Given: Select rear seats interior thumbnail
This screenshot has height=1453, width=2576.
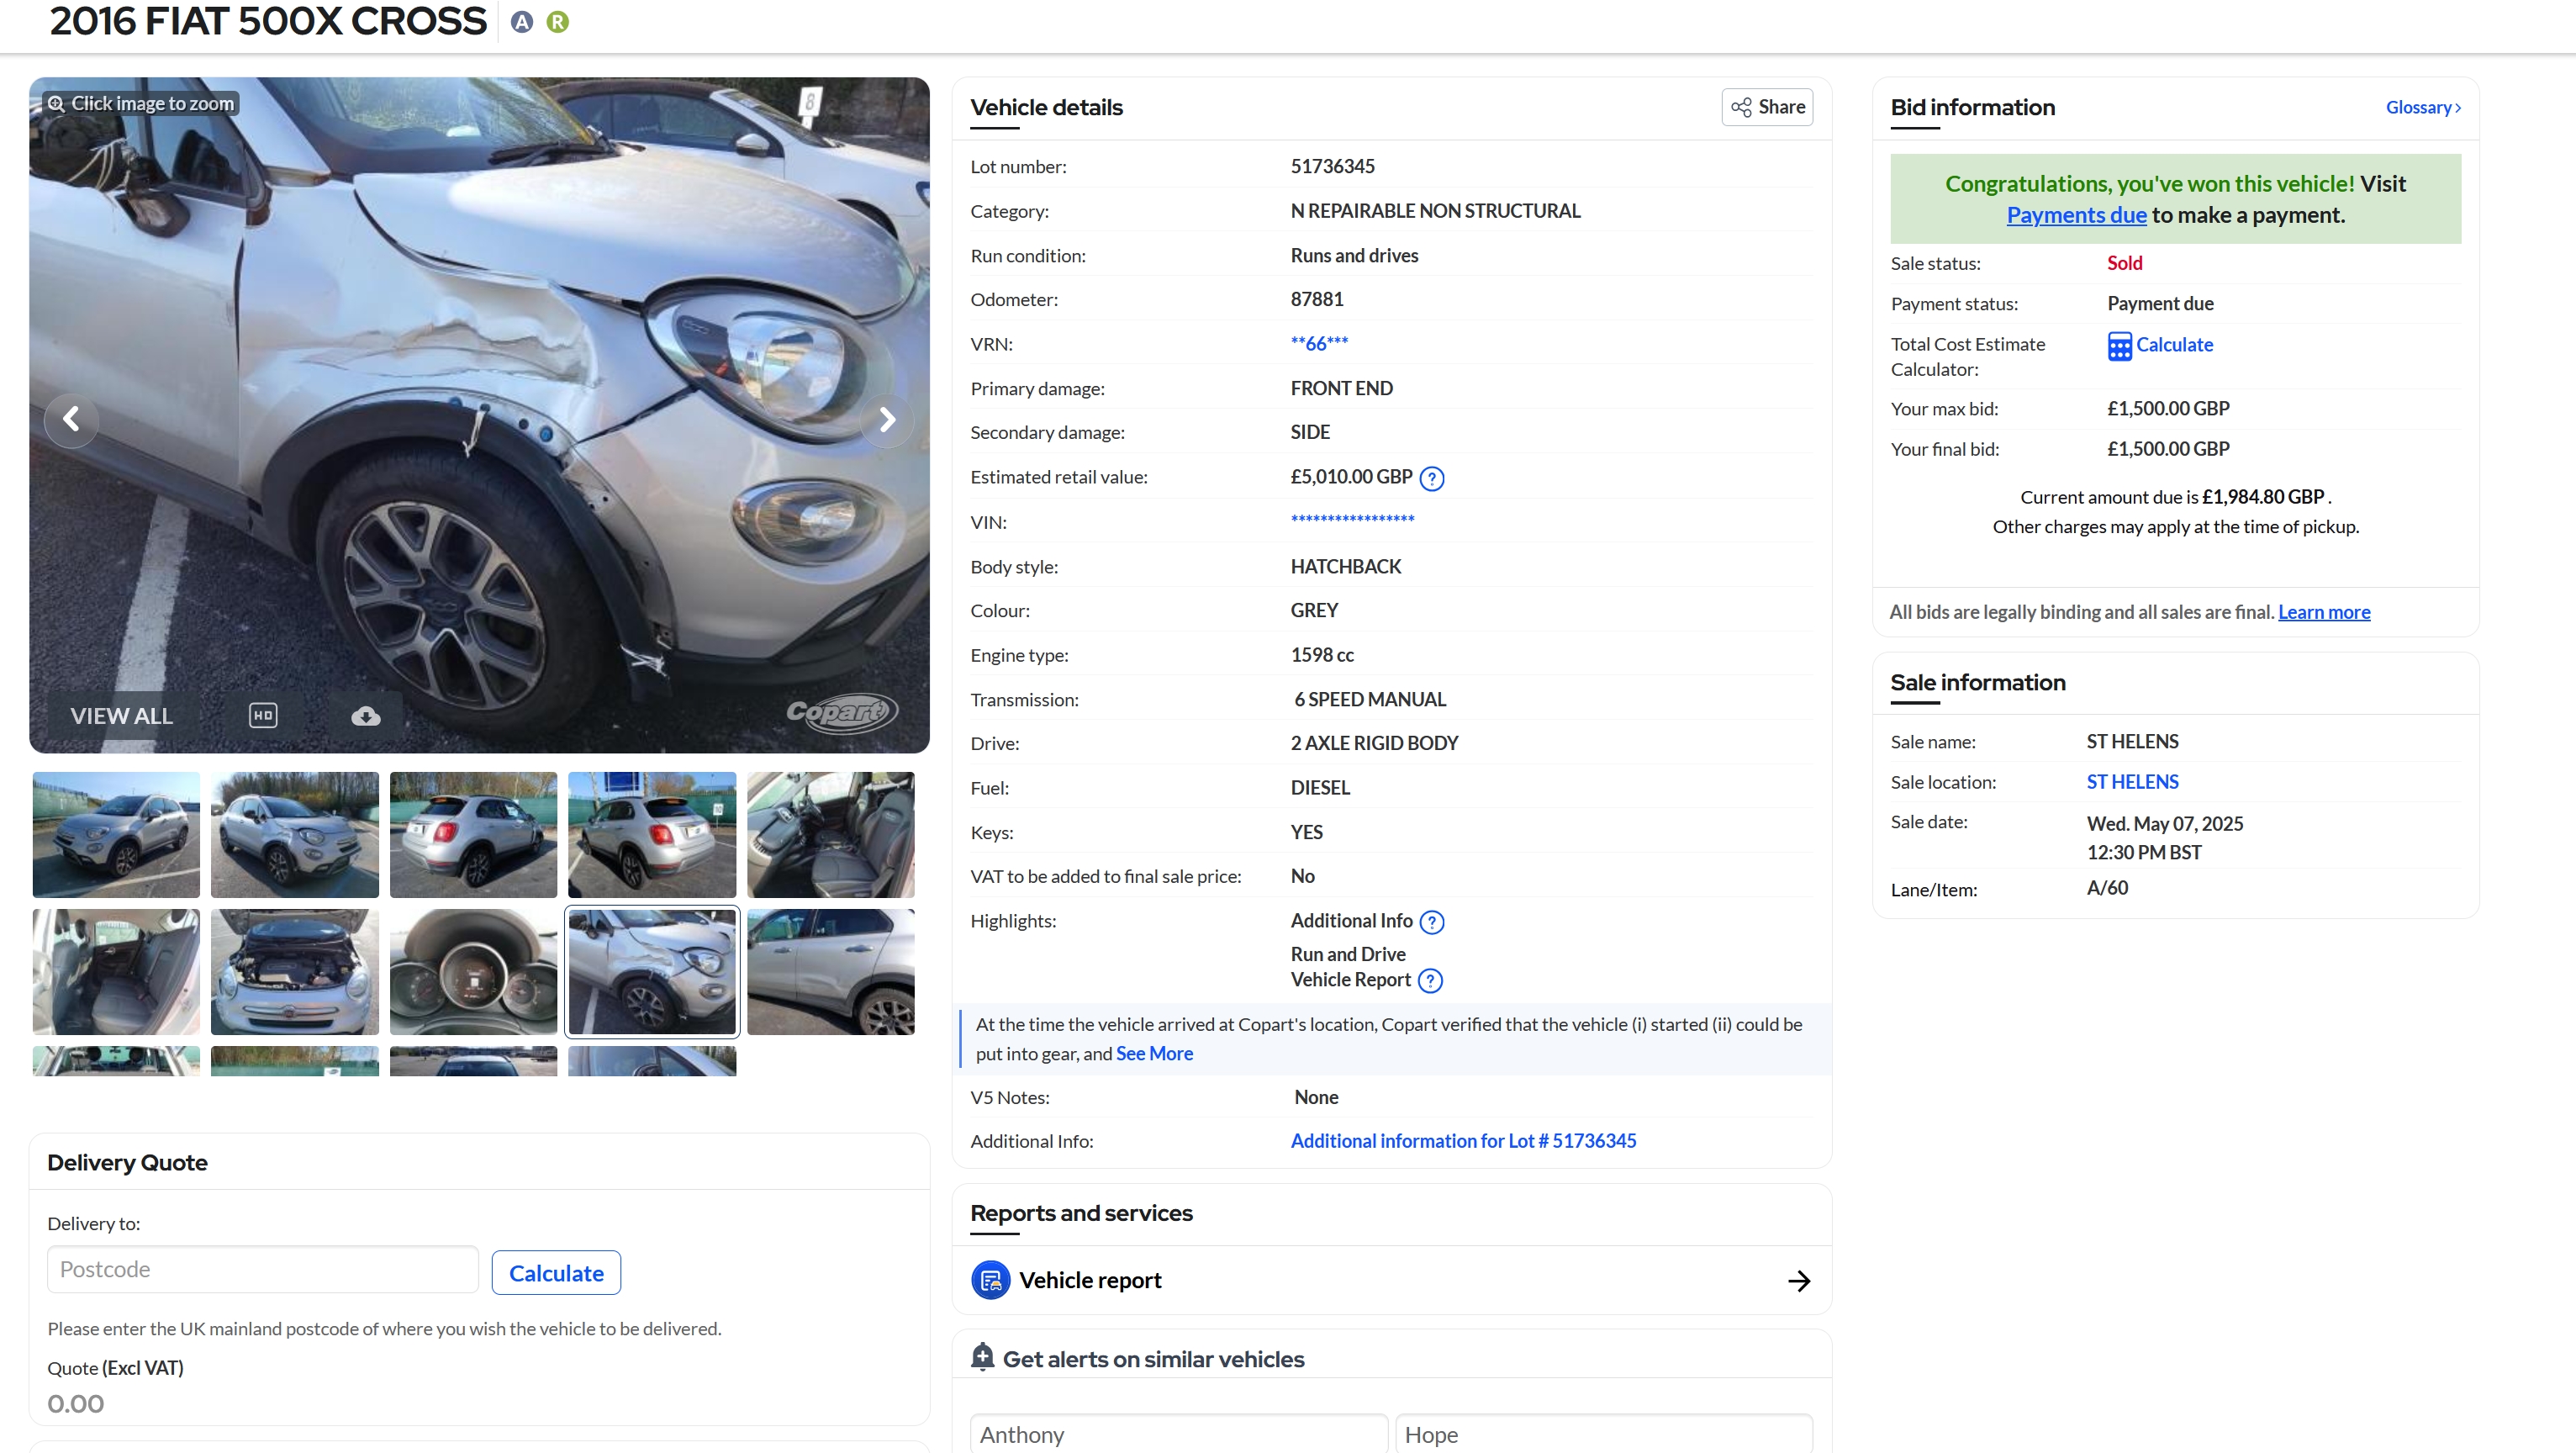Looking at the screenshot, I should pos(116,972).
